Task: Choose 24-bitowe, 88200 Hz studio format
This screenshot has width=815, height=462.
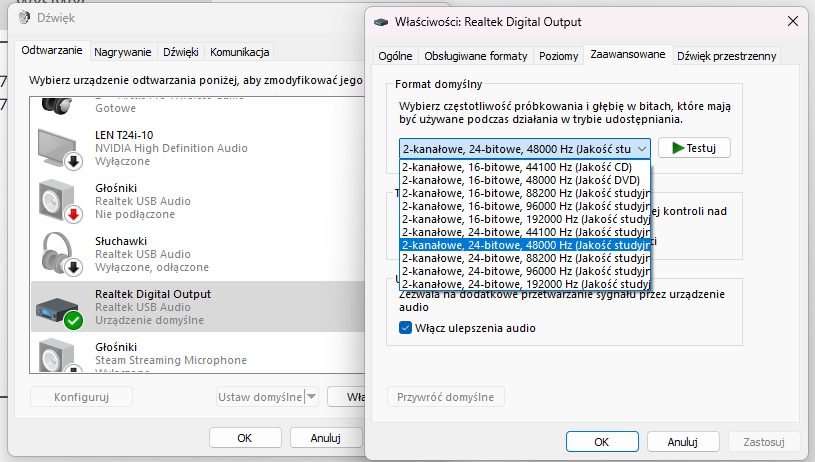Action: tap(525, 258)
